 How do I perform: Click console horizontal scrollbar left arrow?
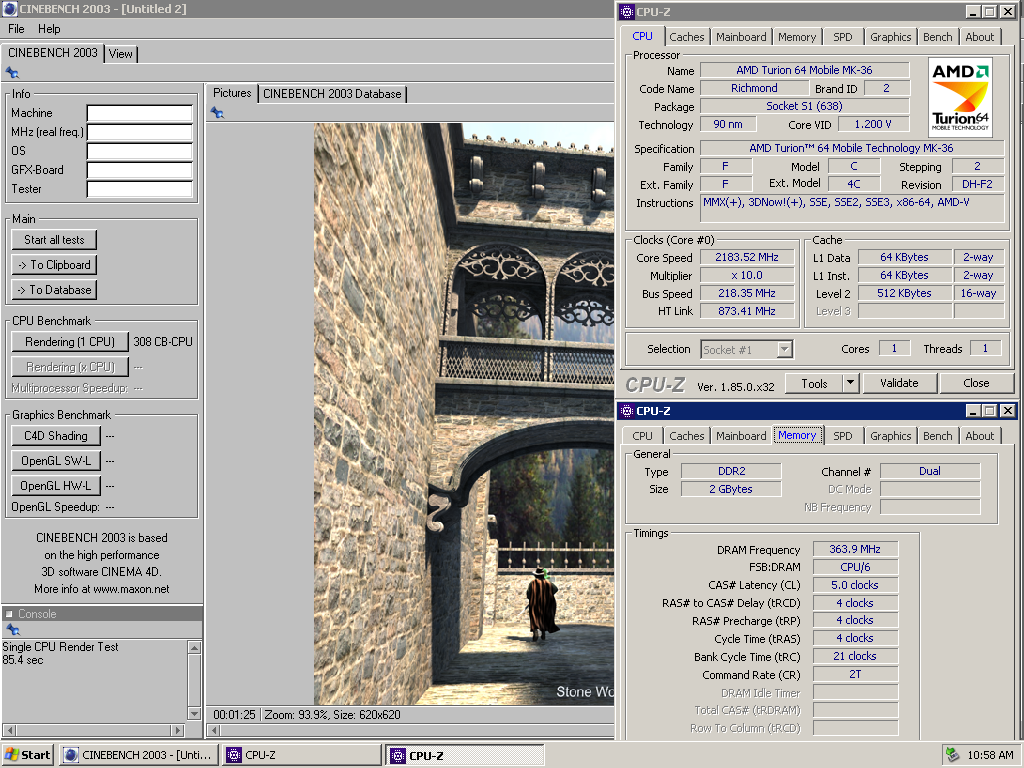[x=8, y=729]
